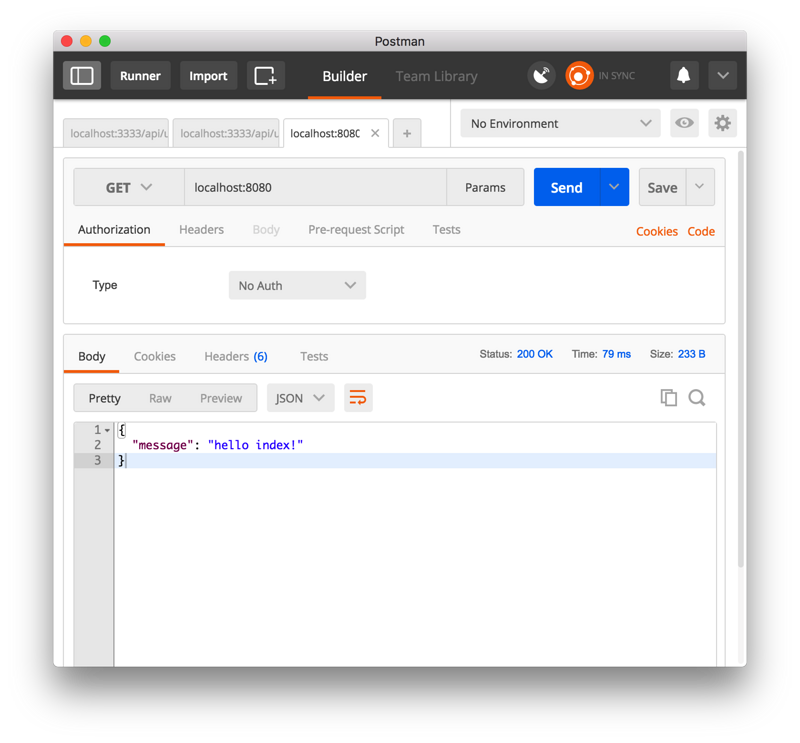This screenshot has width=800, height=743.
Task: Click the IN SYNC label
Action: pos(616,76)
